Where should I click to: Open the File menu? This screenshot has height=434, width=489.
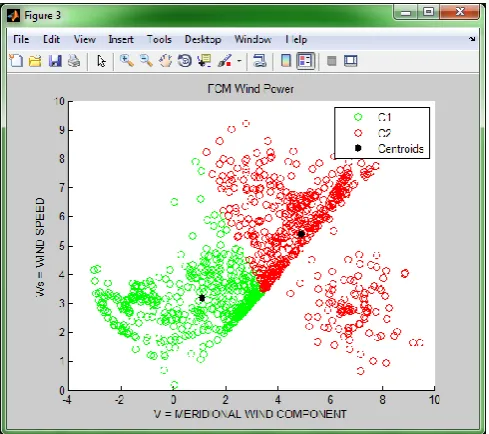point(21,39)
